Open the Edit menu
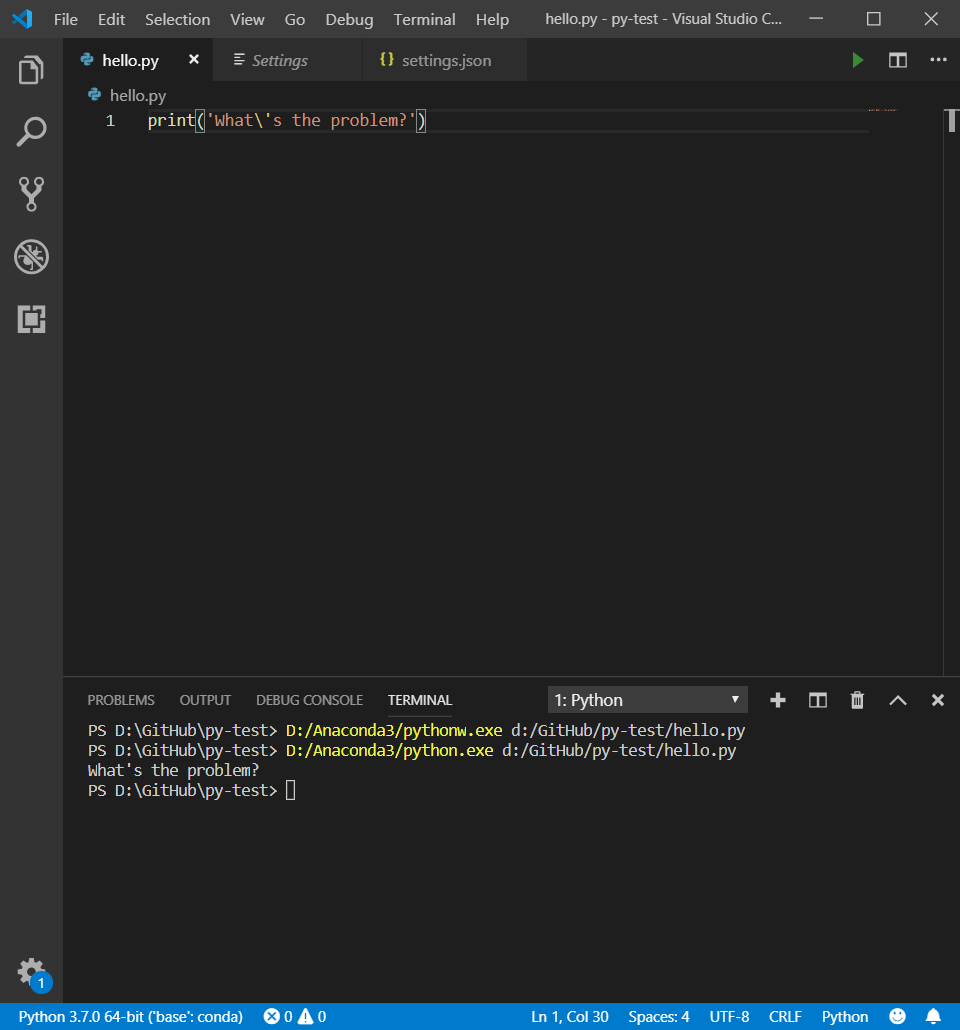The width and height of the screenshot is (960, 1030). click(x=111, y=20)
